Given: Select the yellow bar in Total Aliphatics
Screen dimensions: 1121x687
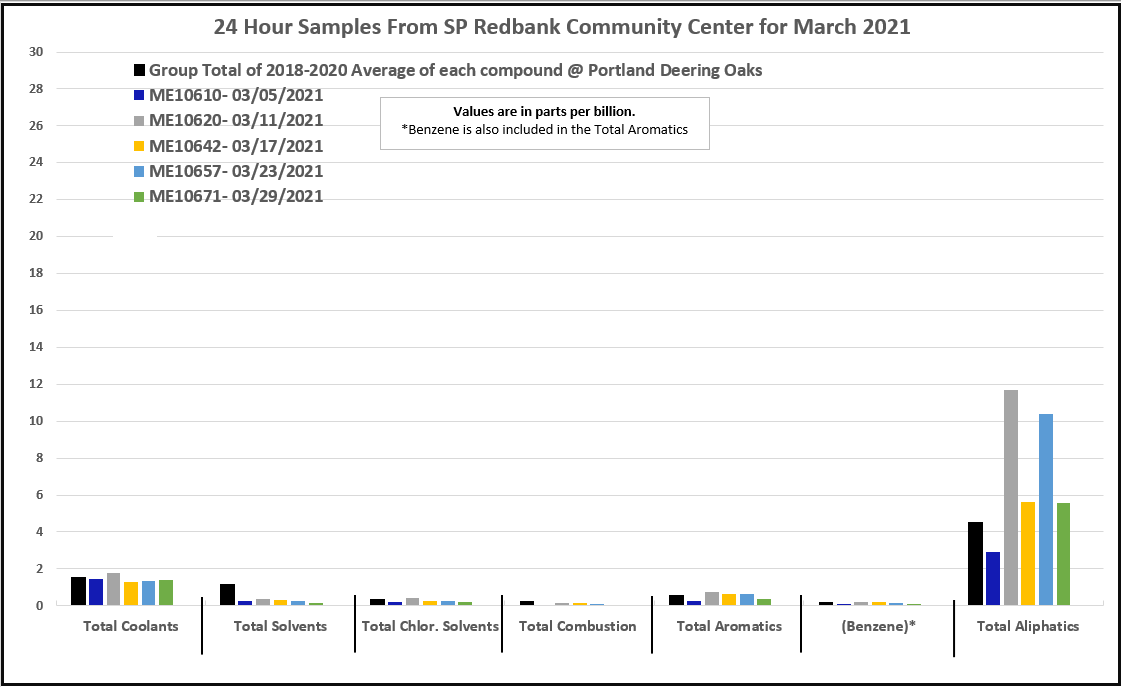Looking at the screenshot, I should tap(1028, 553).
